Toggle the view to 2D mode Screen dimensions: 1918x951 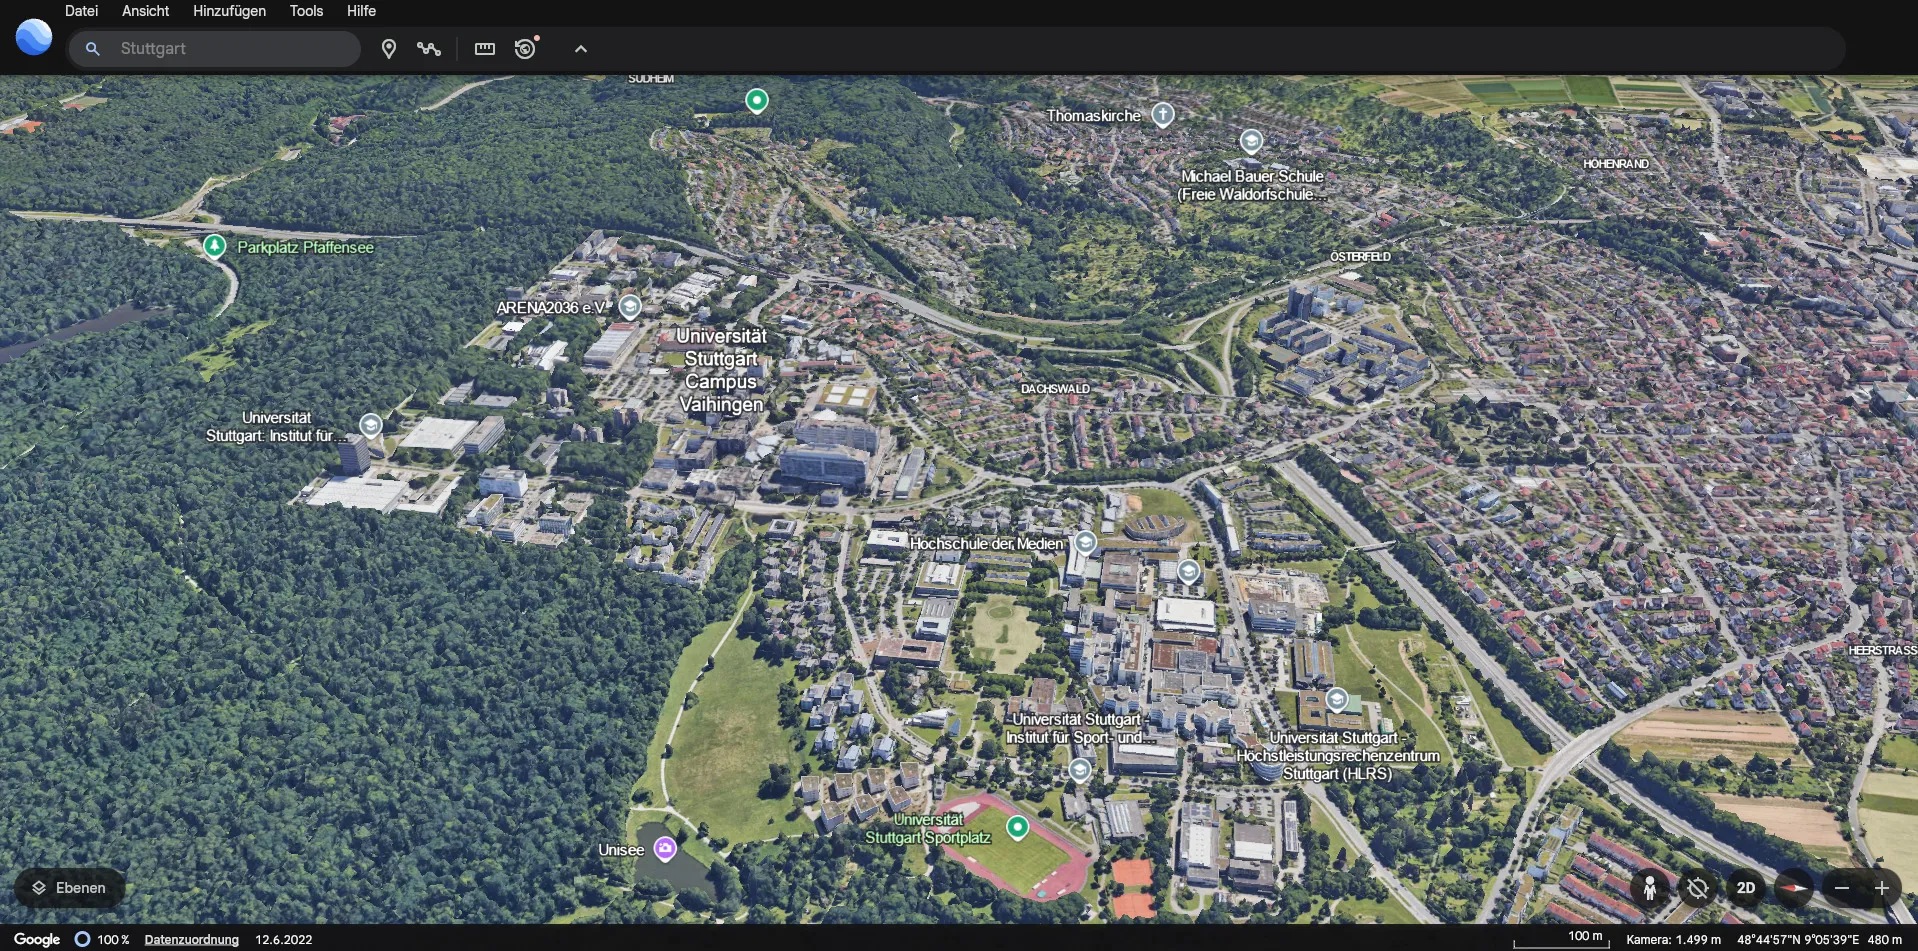[x=1746, y=888]
